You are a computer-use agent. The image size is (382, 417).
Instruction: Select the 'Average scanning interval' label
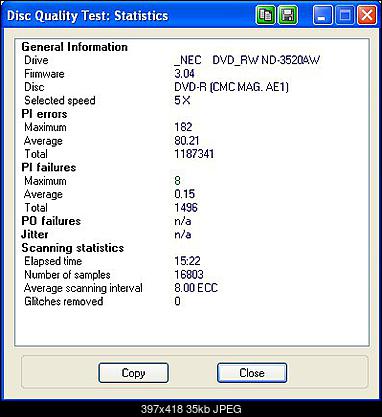pyautogui.click(x=83, y=288)
